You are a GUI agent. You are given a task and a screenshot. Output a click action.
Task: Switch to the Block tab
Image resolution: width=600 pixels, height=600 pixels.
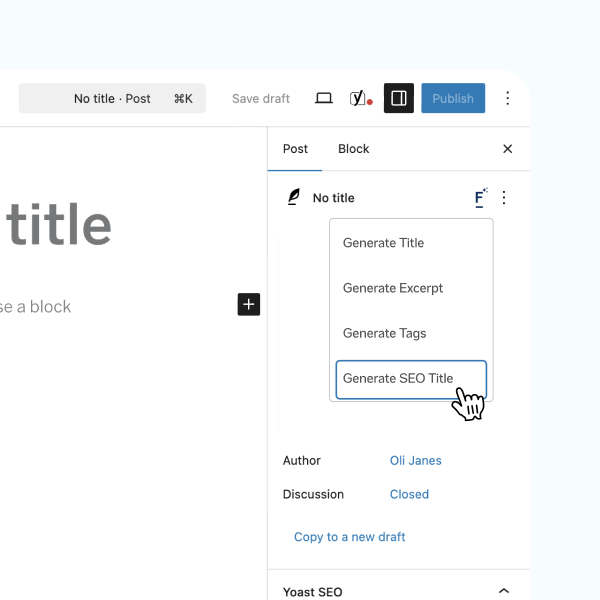[353, 149]
